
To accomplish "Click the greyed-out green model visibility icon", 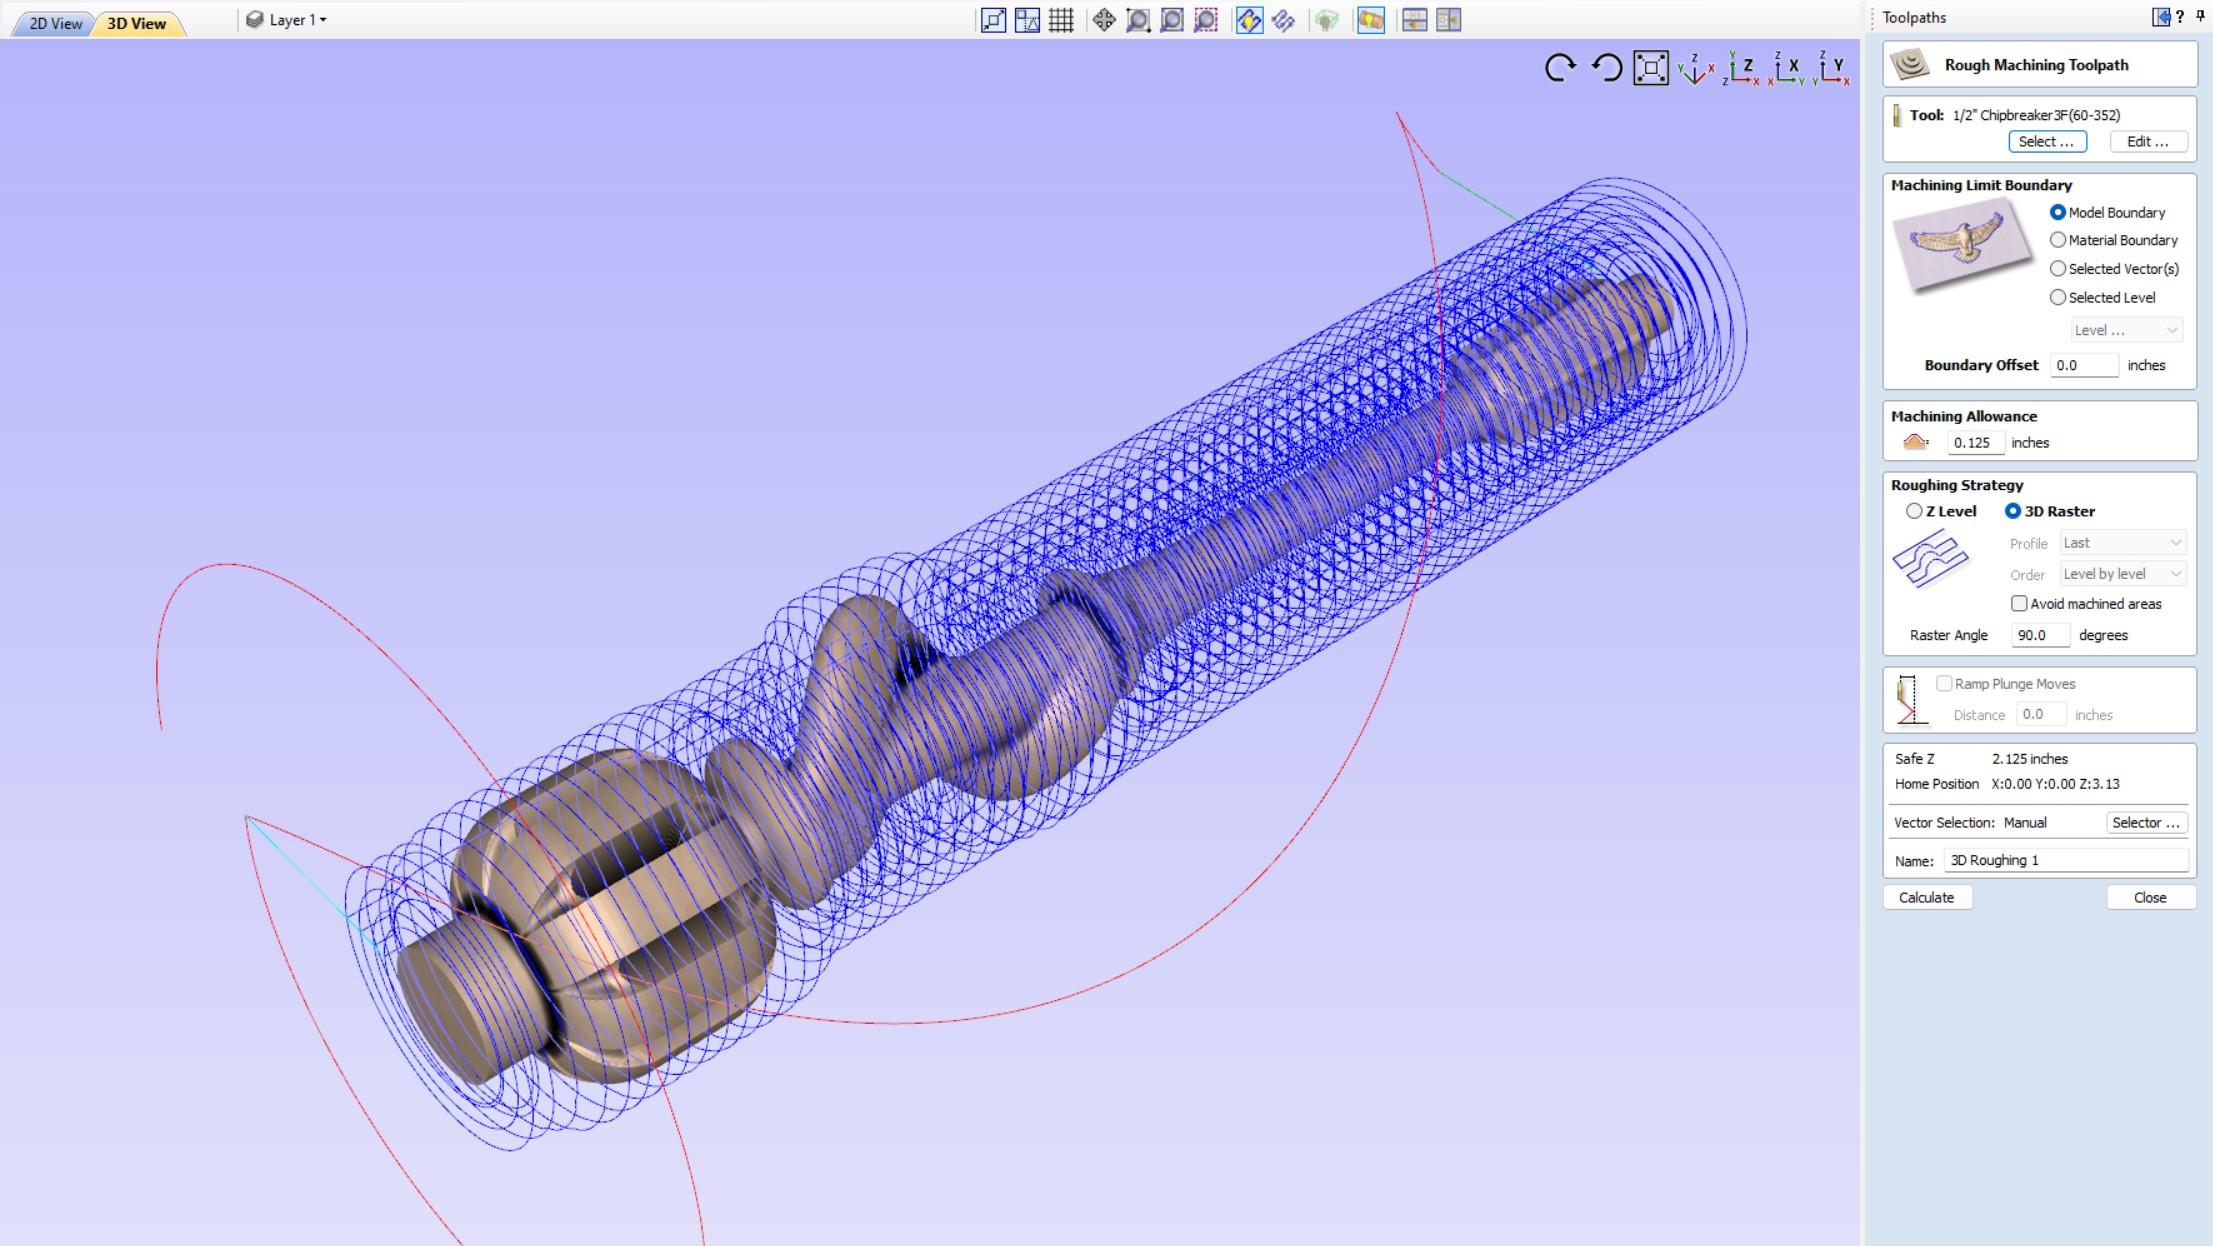I will [x=1326, y=20].
